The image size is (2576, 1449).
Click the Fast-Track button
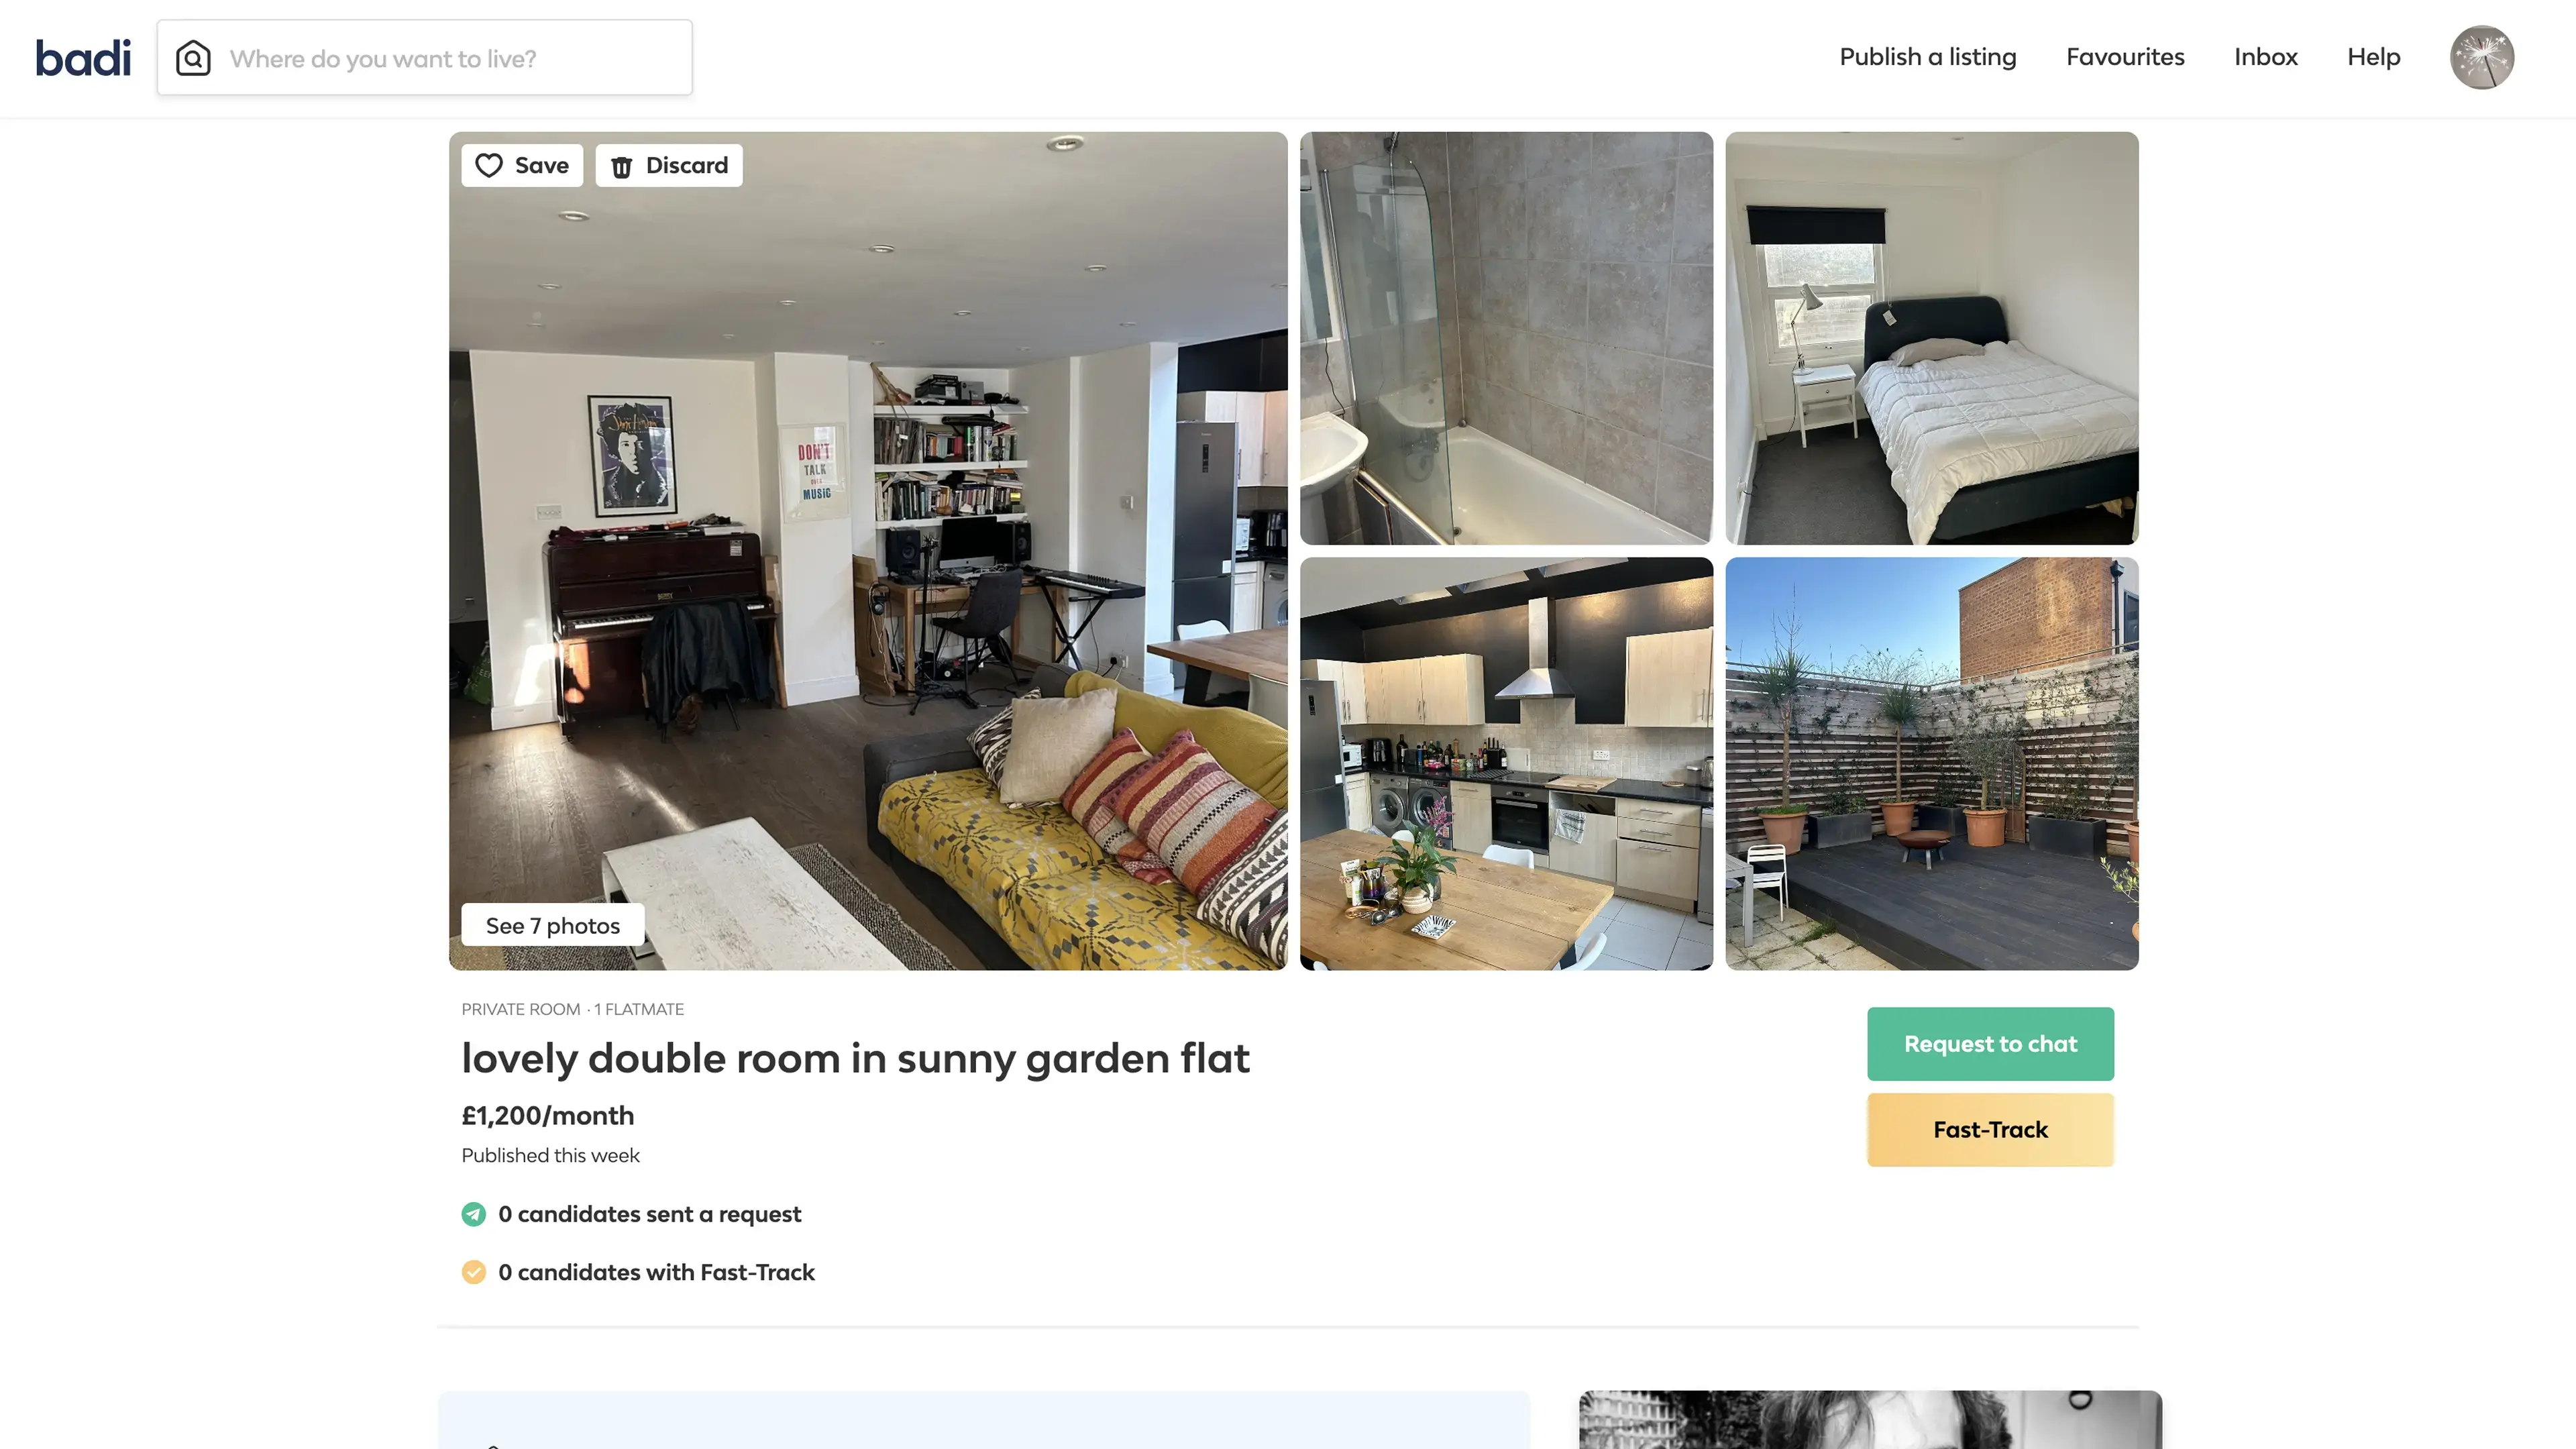click(1990, 1130)
